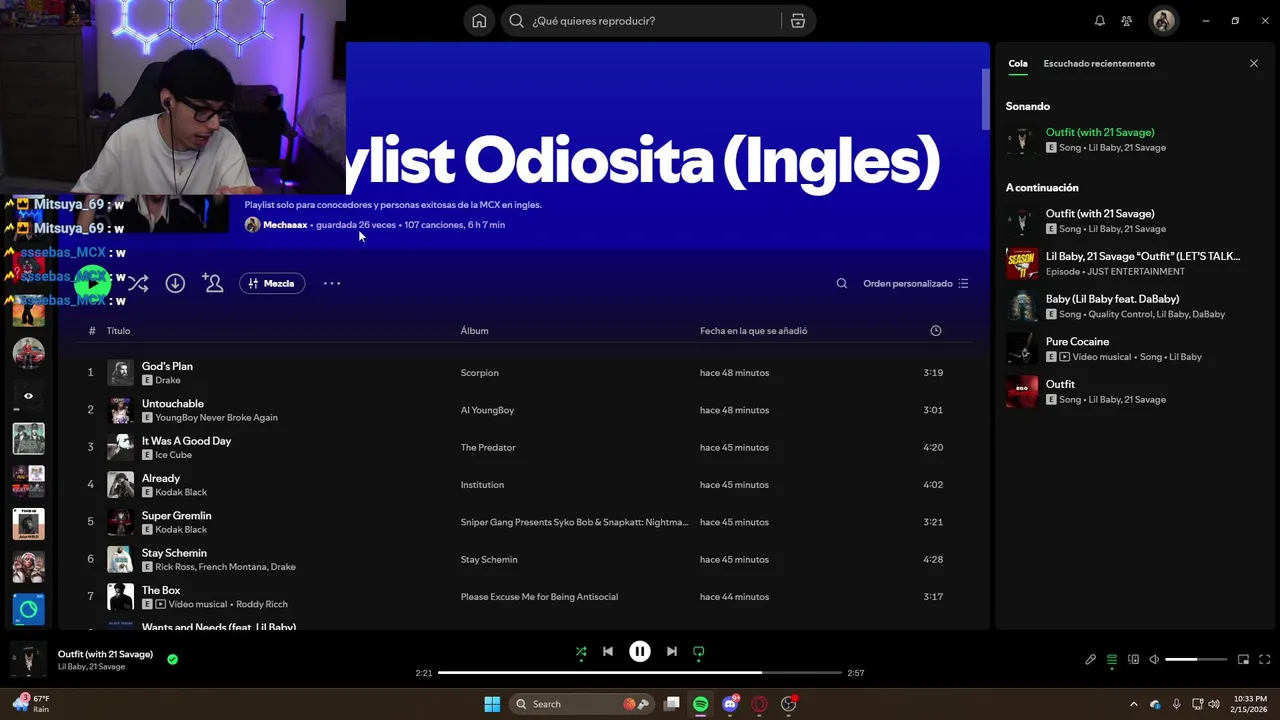Toggle the queue panel icon in the player bar
Screen dimensions: 1280x720
1112,660
